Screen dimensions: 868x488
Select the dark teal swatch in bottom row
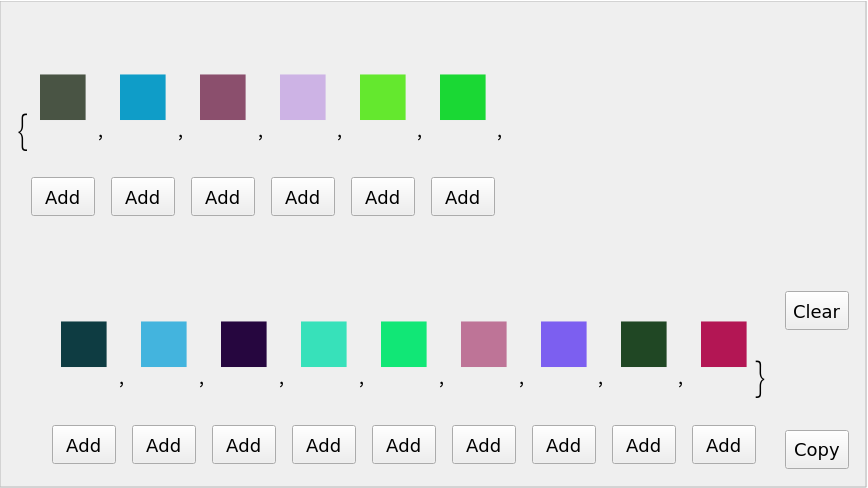tap(84, 344)
